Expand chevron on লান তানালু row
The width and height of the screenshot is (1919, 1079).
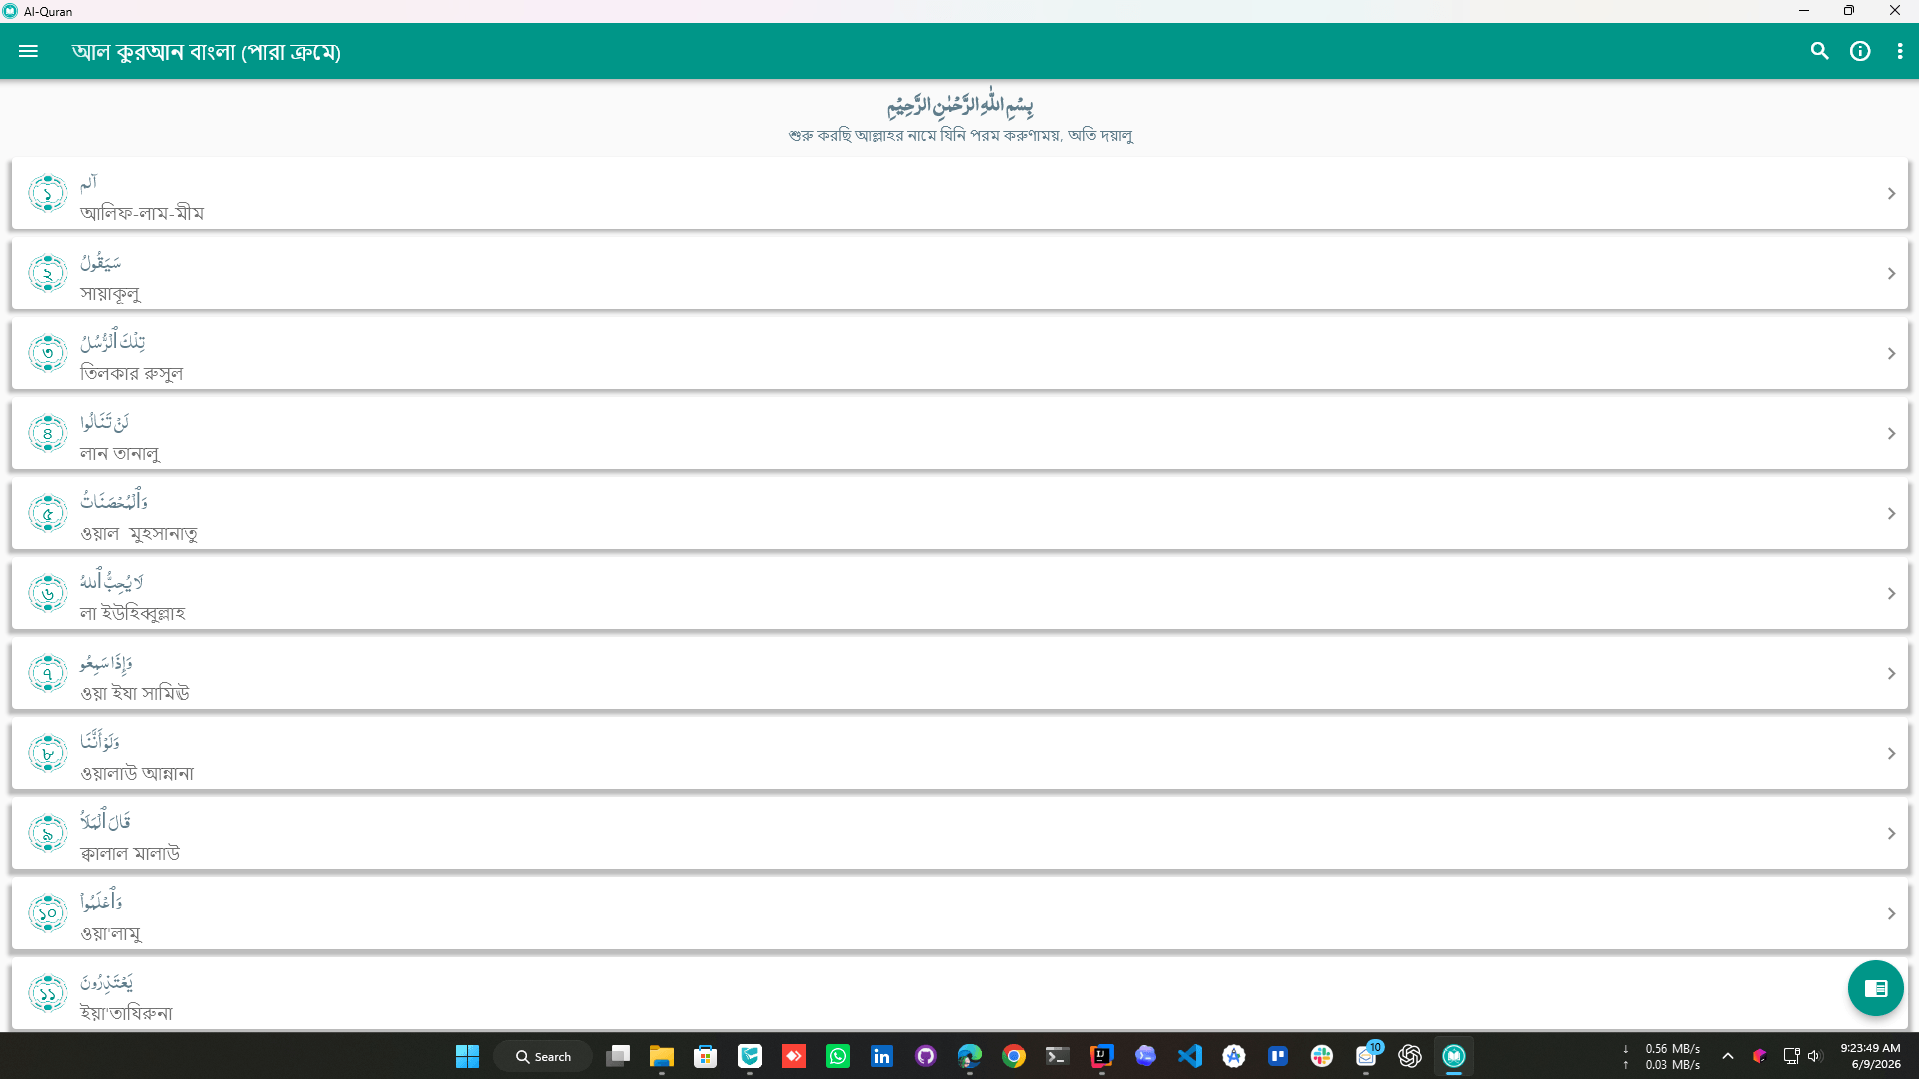[x=1890, y=433]
